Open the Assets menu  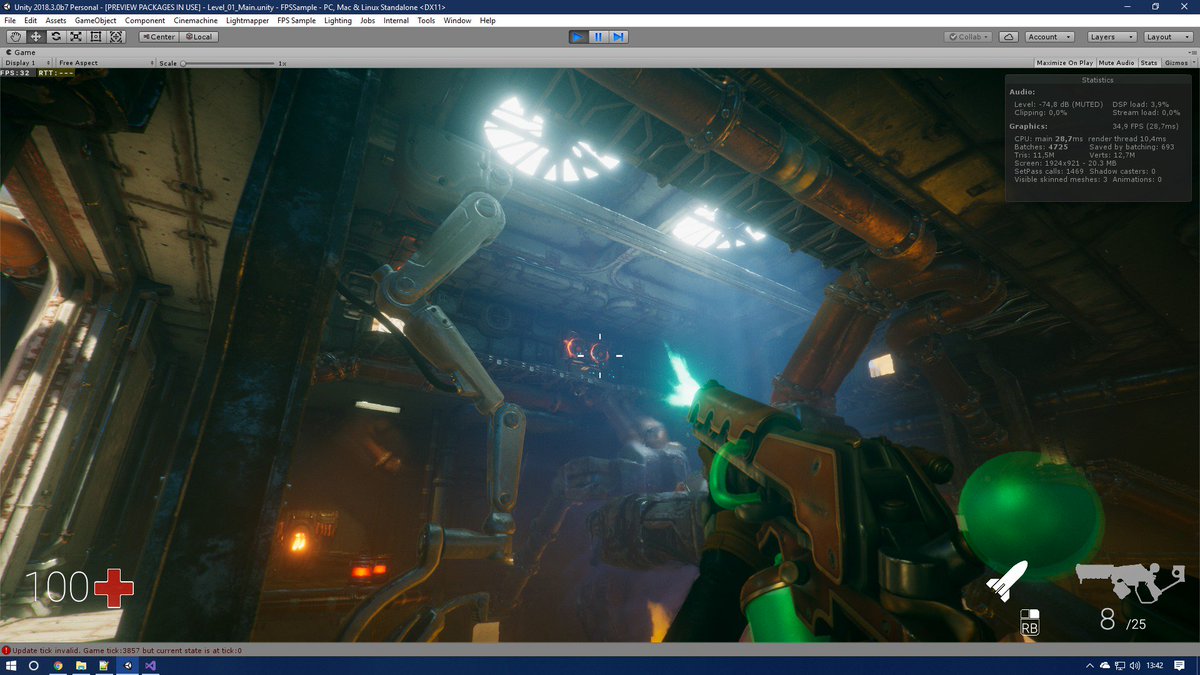56,20
